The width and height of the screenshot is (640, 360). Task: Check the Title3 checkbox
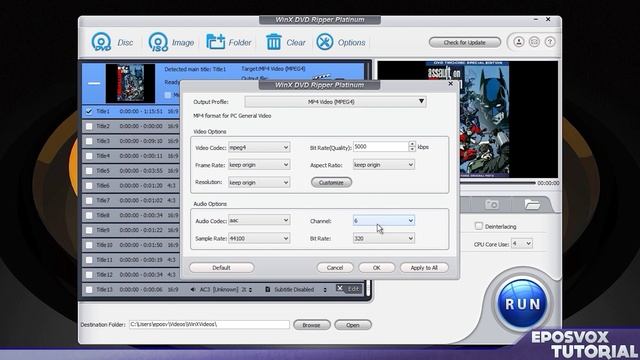click(x=89, y=141)
